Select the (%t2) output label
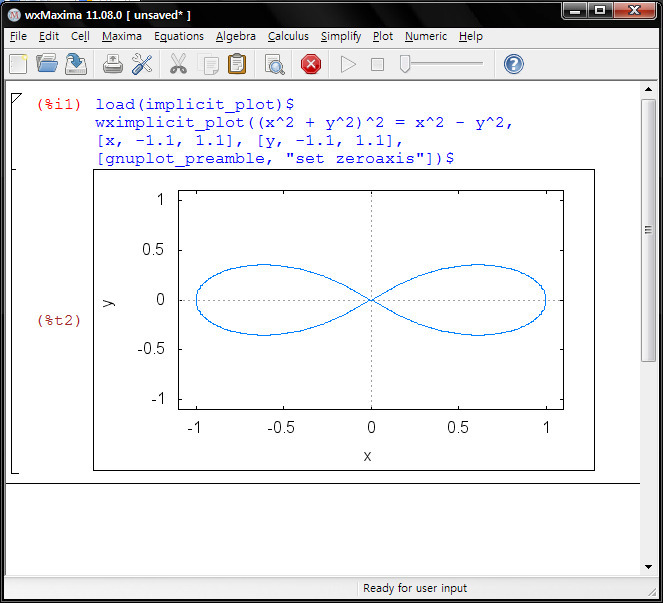Image resolution: width=663 pixels, height=603 pixels. 59,320
